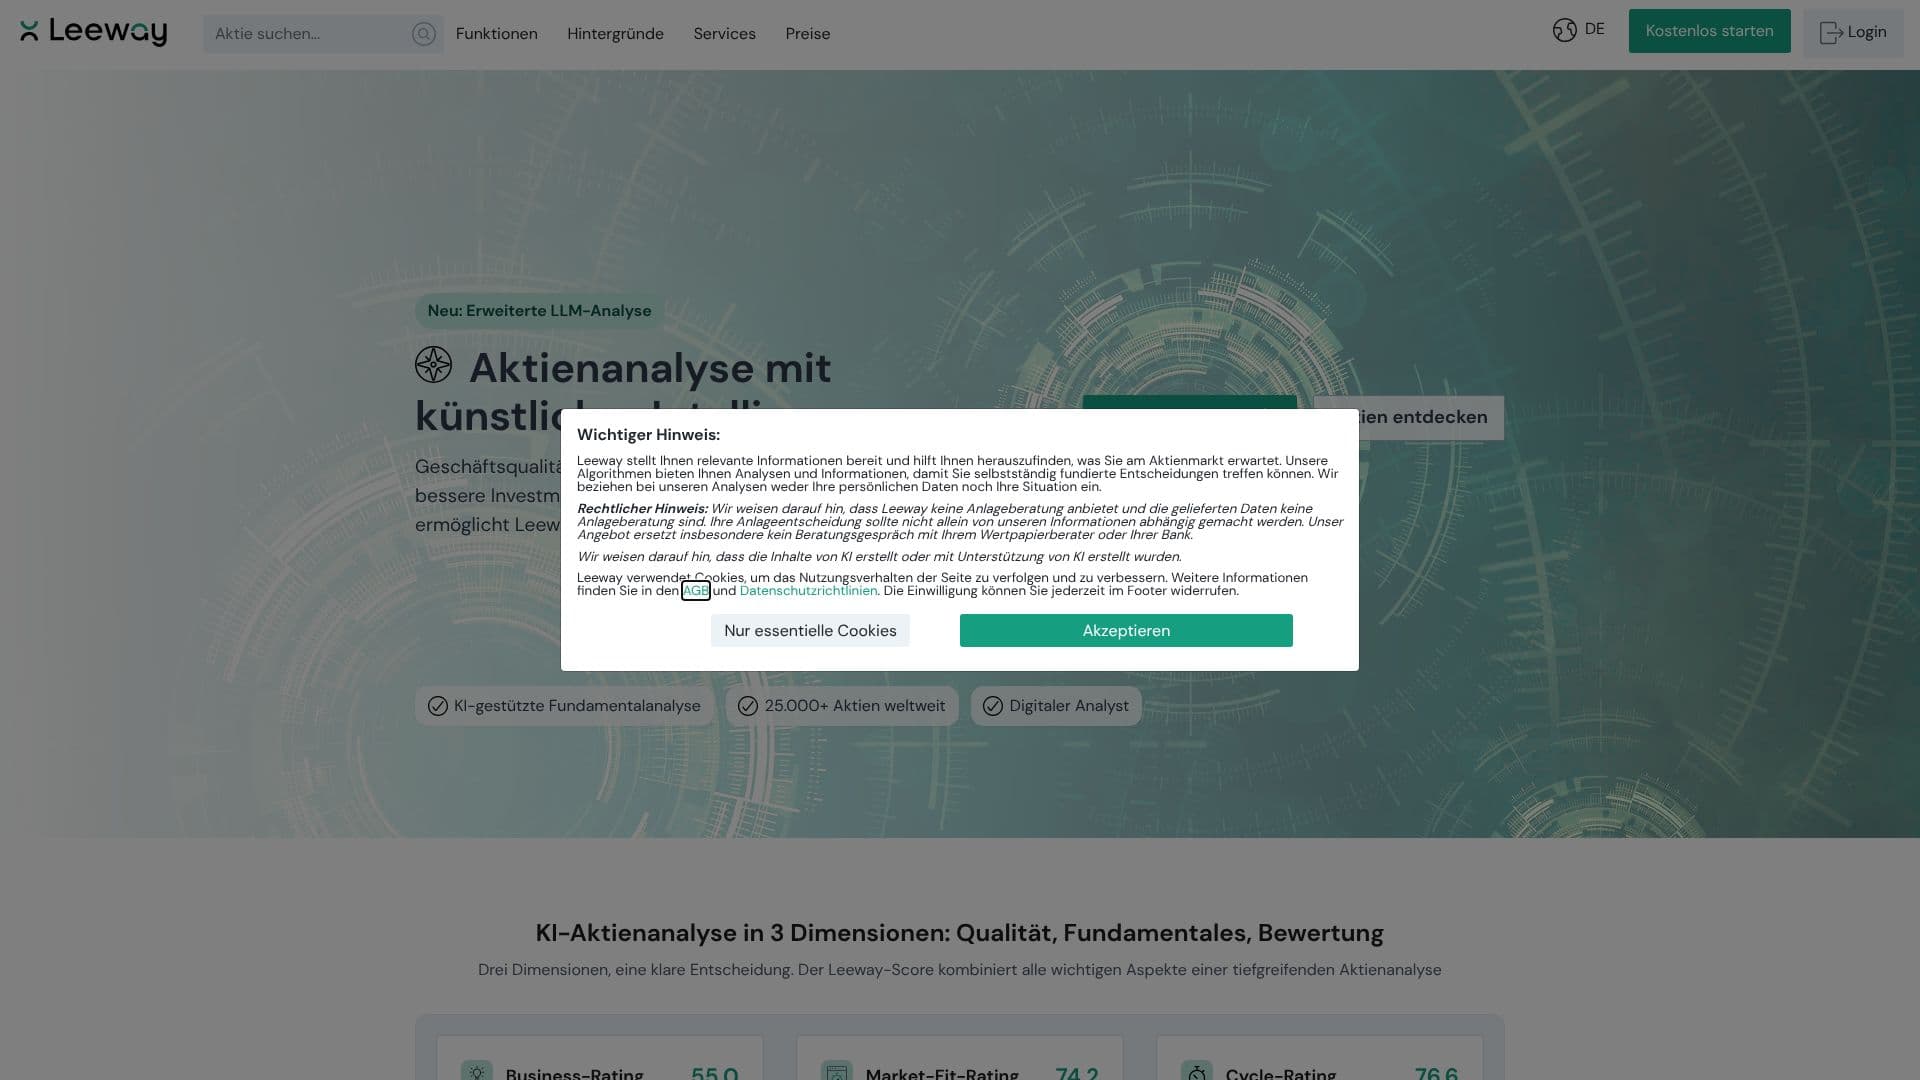Click the login door-arrow icon
The width and height of the screenshot is (1920, 1080).
point(1831,33)
